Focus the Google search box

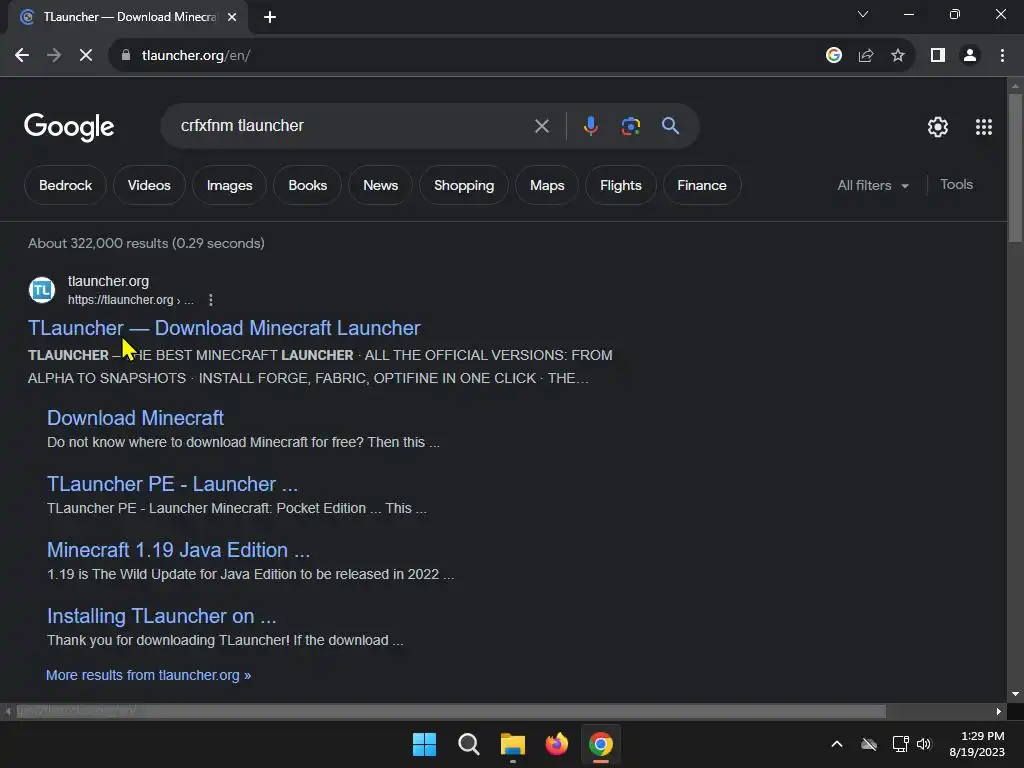click(353, 125)
